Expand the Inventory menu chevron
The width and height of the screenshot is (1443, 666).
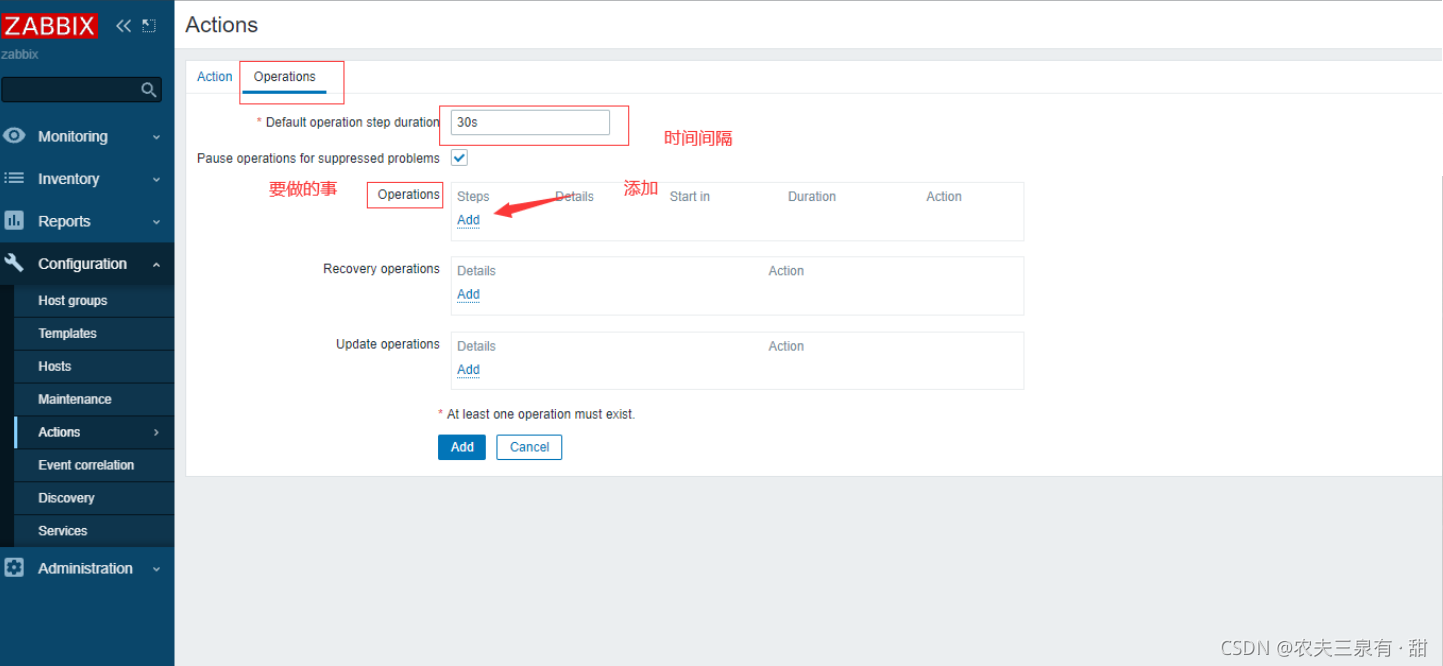tap(156, 179)
